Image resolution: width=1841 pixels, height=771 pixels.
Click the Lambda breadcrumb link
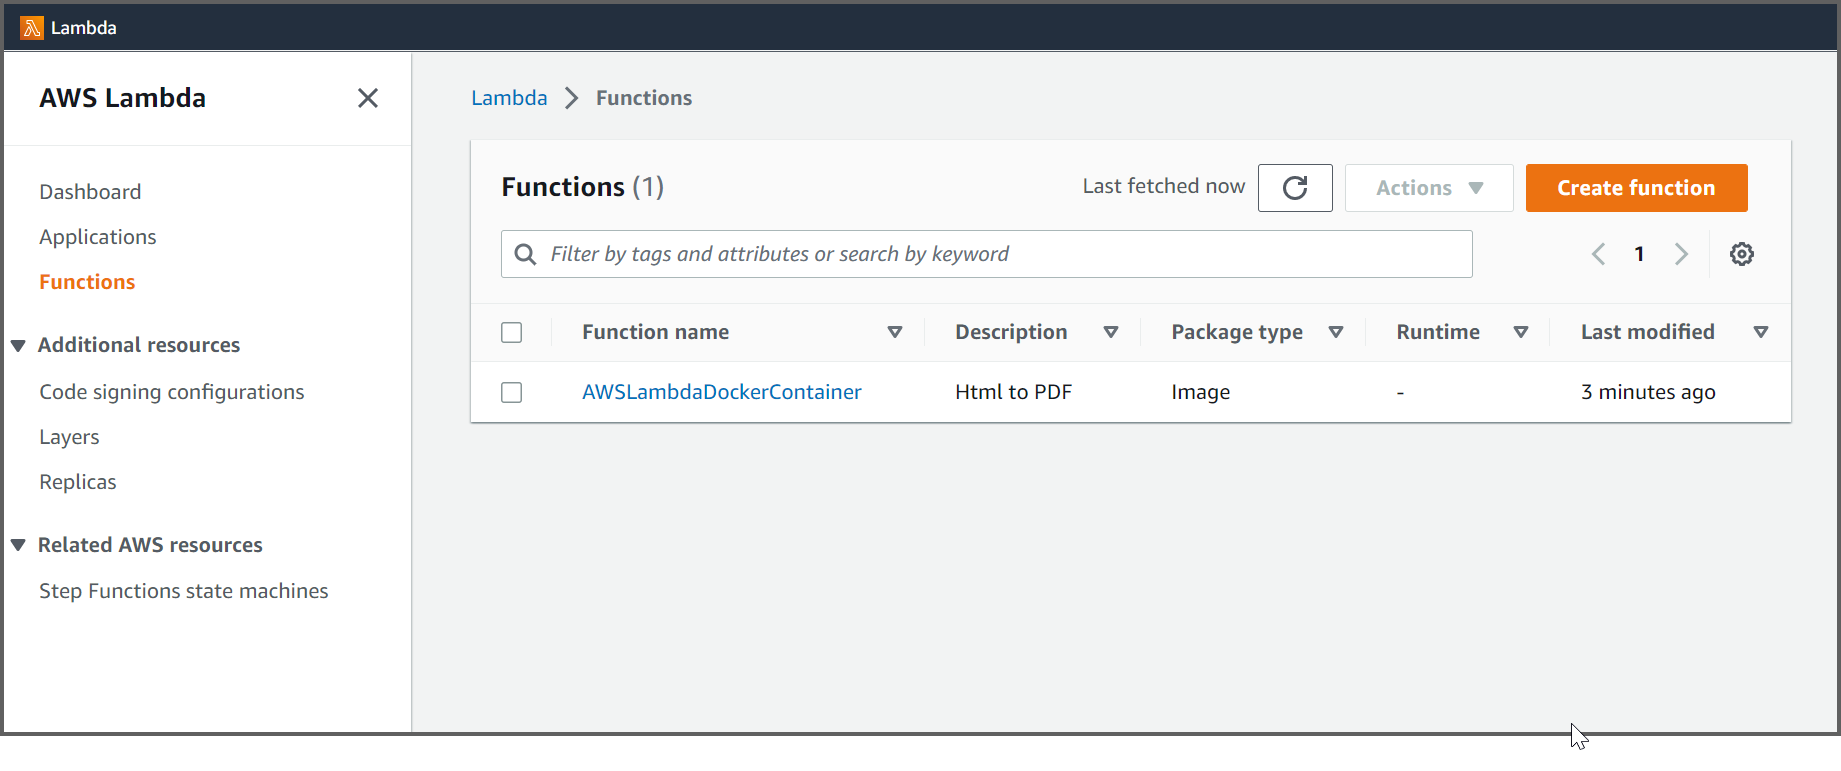point(509,98)
